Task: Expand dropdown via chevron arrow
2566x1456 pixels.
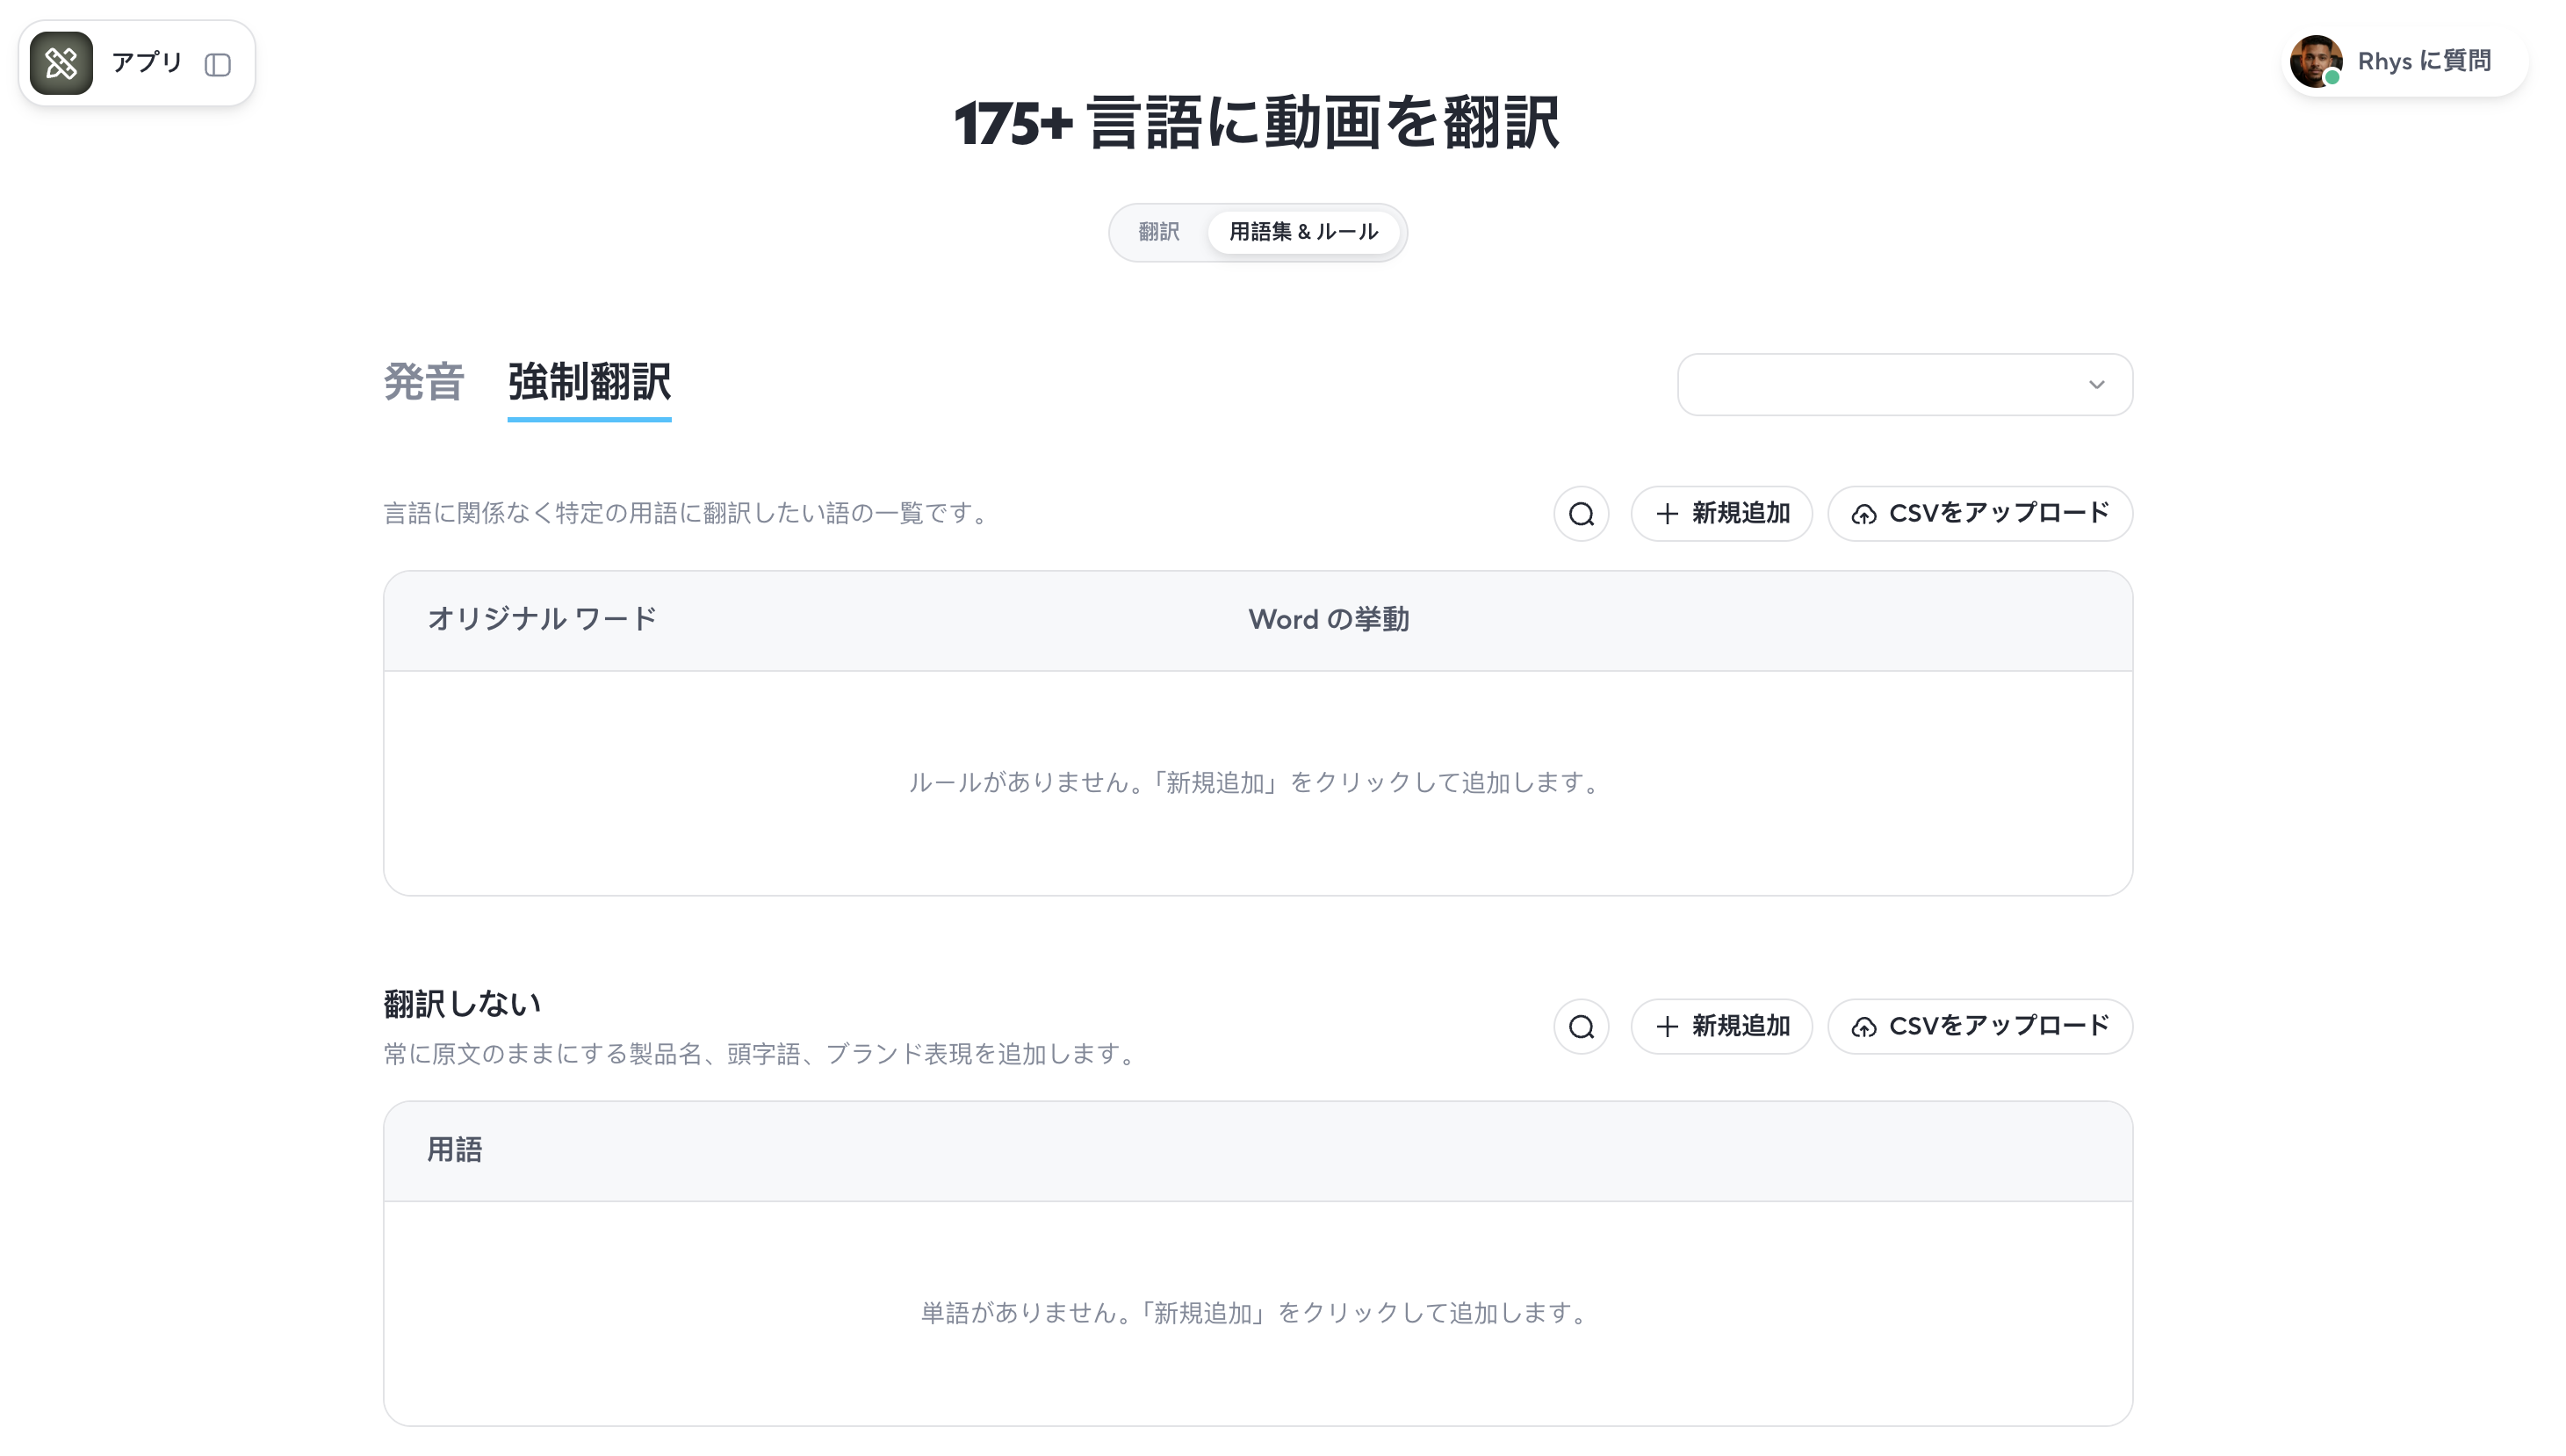Action: pyautogui.click(x=2096, y=385)
